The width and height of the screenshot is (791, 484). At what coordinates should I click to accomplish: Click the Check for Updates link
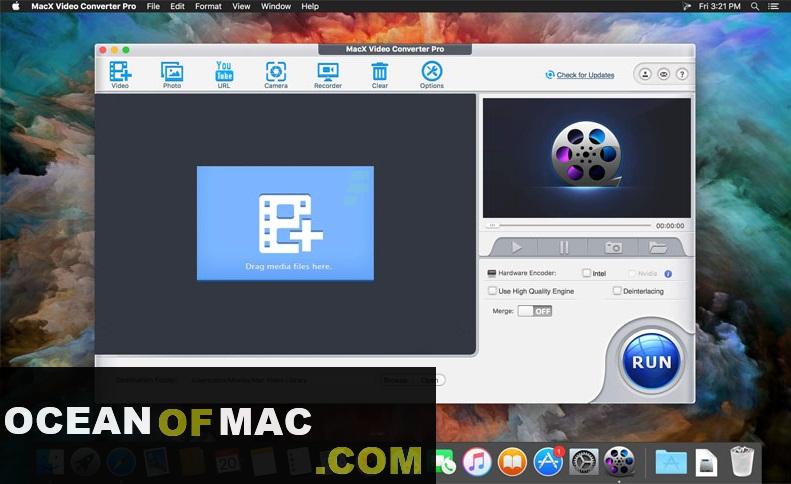coord(585,75)
